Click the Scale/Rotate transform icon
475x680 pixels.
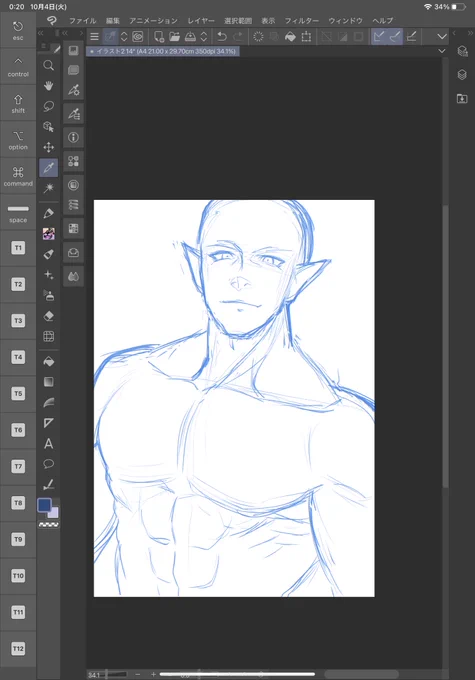coord(306,36)
